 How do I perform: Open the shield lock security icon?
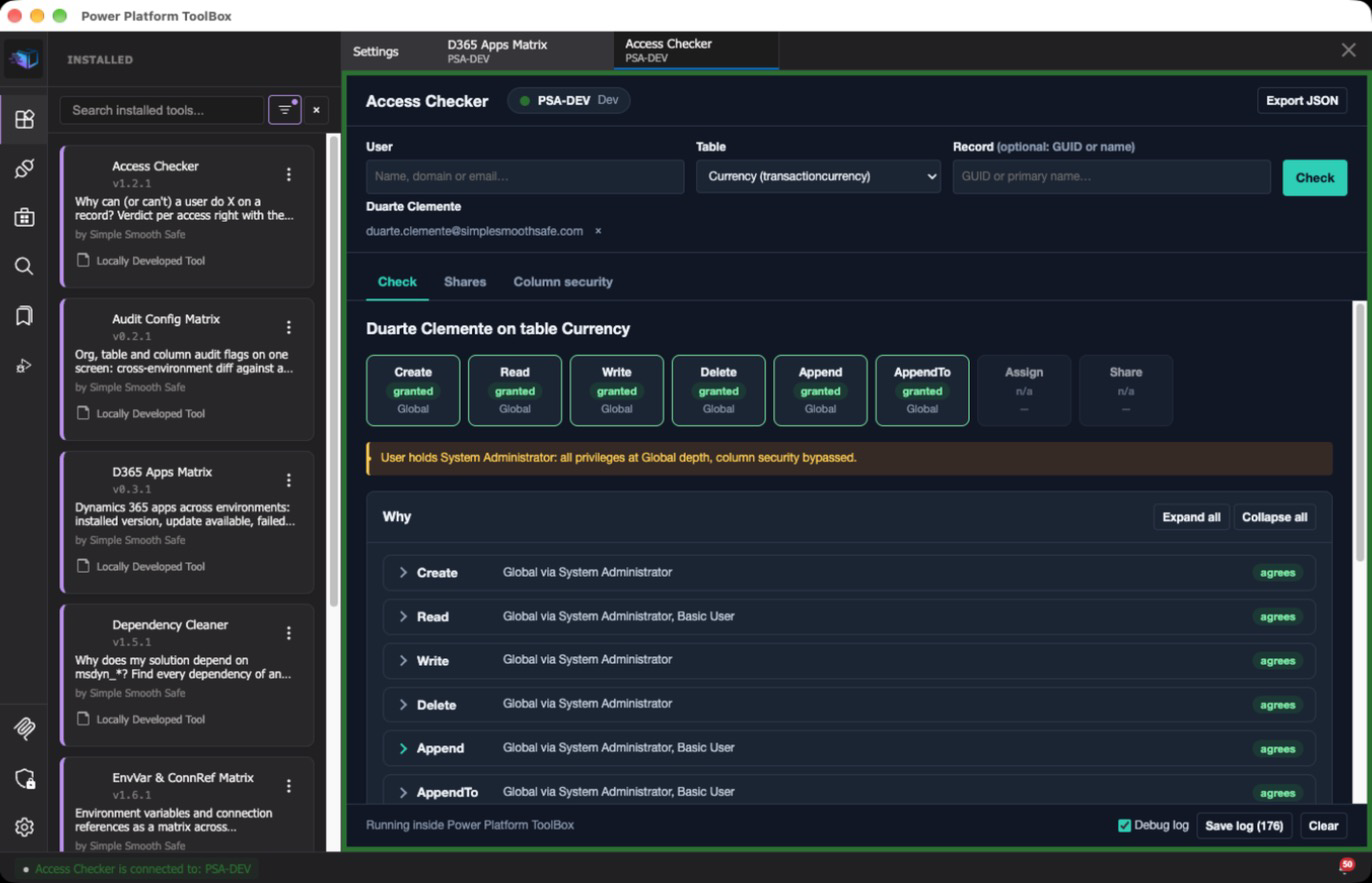coord(24,779)
